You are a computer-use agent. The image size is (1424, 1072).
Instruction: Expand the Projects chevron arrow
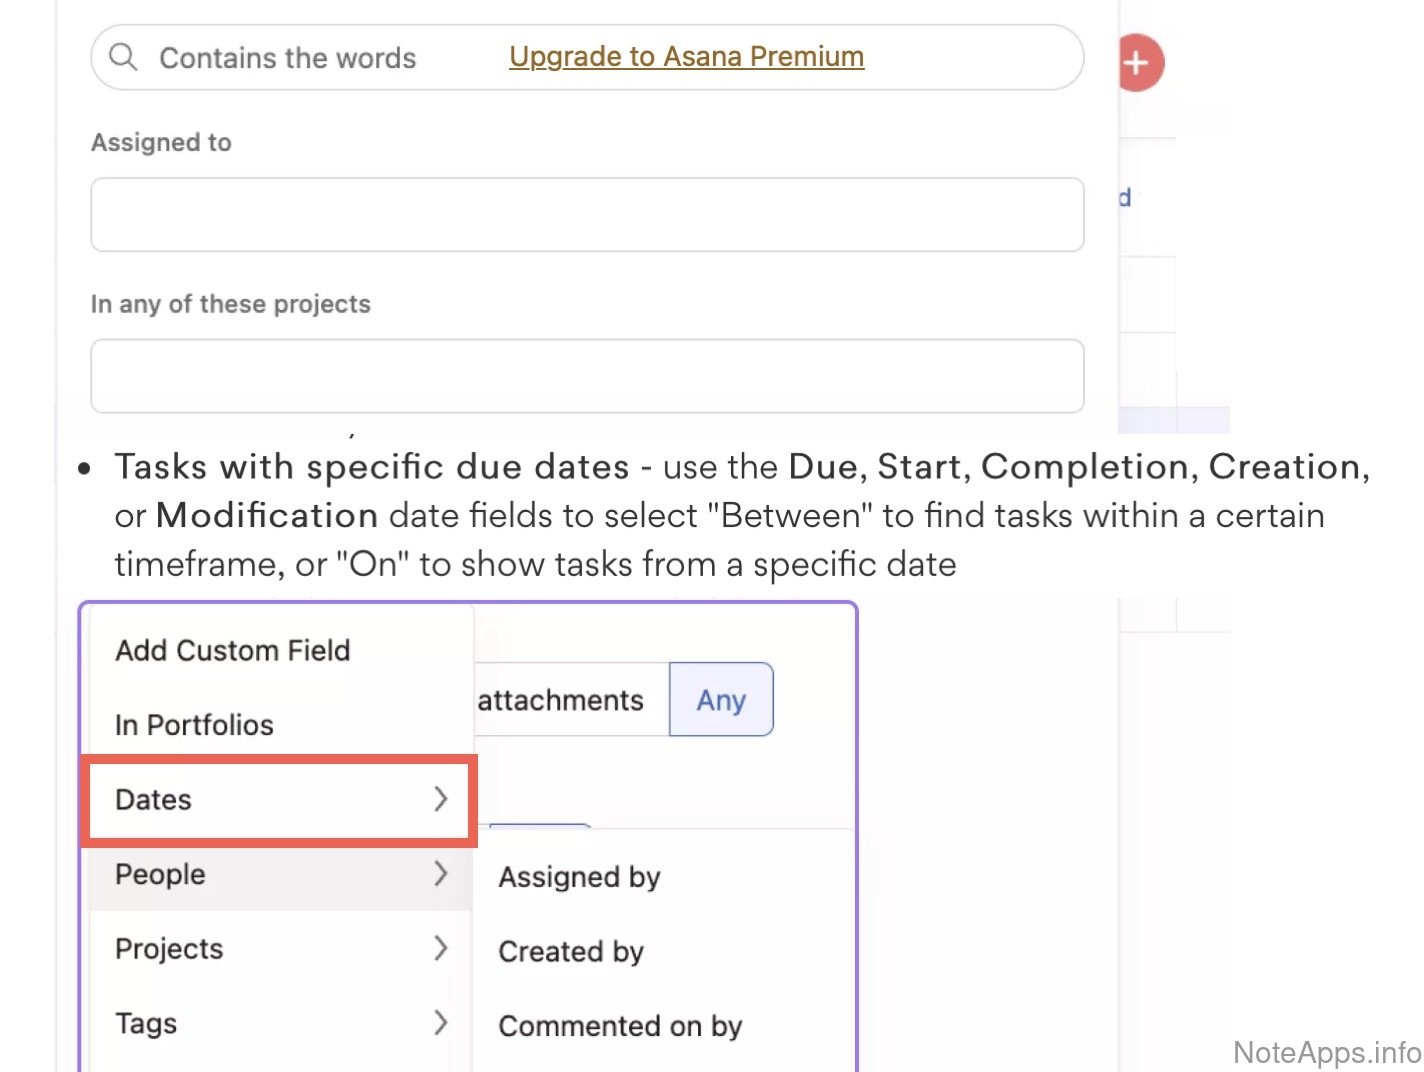coord(440,948)
